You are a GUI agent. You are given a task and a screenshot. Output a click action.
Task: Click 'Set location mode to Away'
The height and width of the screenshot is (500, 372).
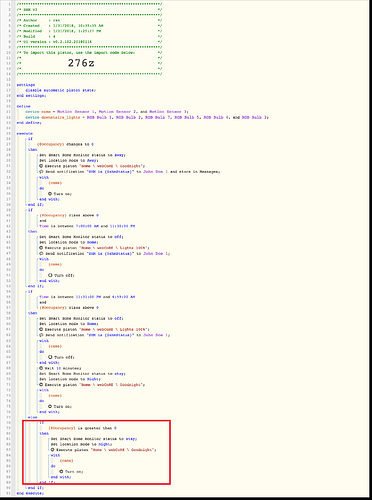pyautogui.click(x=68, y=160)
